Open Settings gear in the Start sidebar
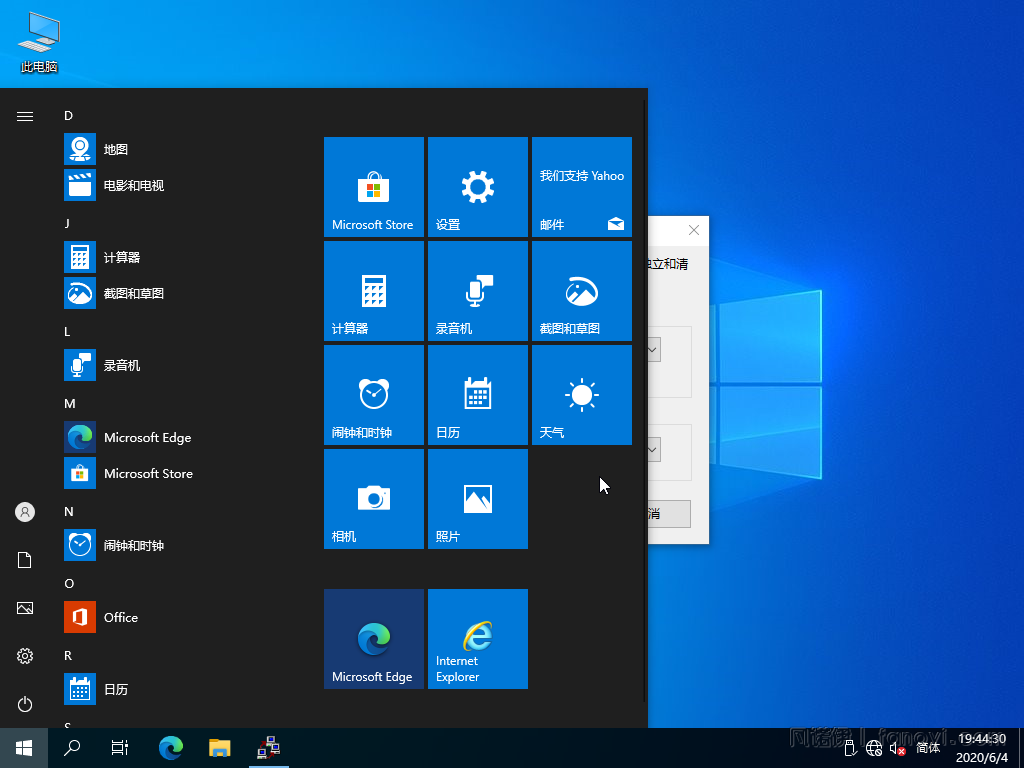This screenshot has width=1024, height=768. (25, 656)
